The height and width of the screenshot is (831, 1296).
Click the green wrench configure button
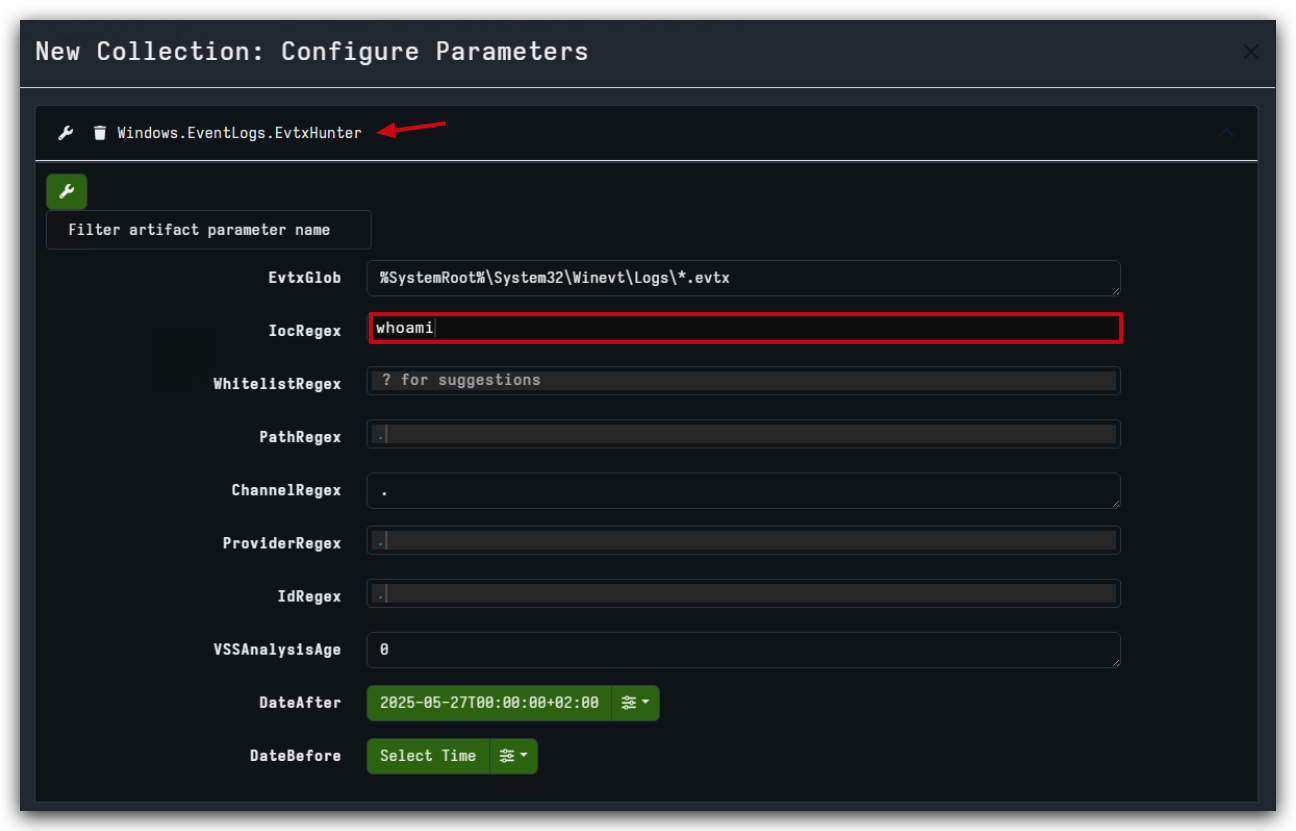point(67,191)
